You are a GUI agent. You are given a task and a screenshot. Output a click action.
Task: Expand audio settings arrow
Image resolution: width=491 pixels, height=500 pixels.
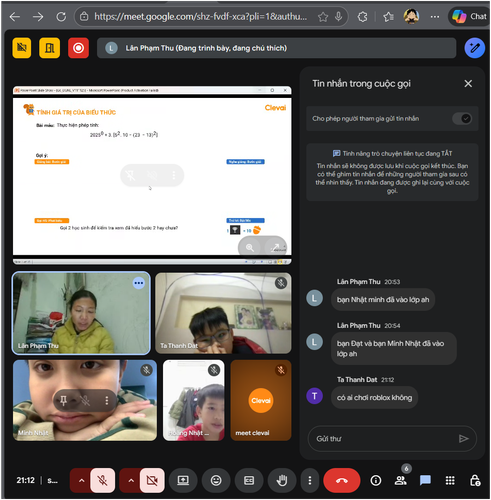click(81, 480)
